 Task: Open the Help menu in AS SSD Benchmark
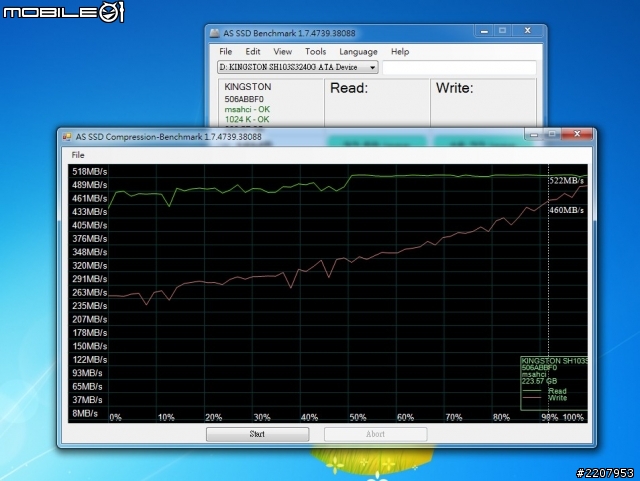pyautogui.click(x=400, y=51)
